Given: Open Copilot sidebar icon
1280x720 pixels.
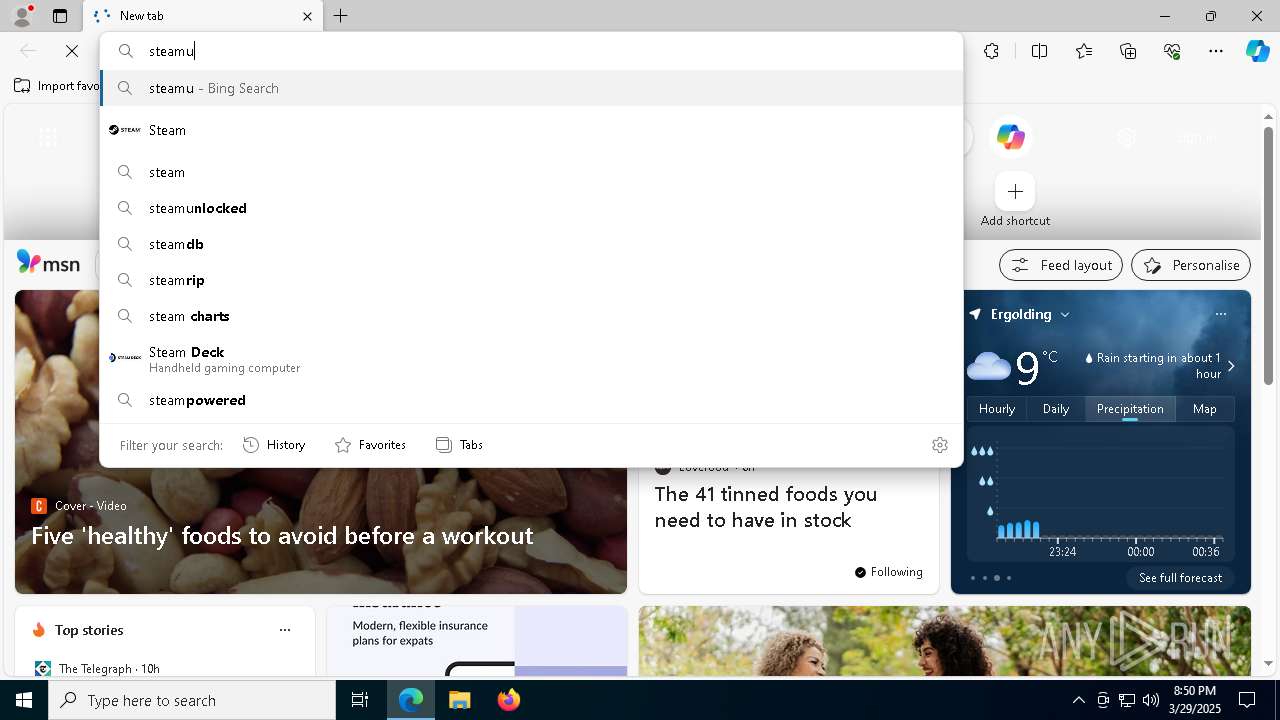Looking at the screenshot, I should [x=1257, y=51].
